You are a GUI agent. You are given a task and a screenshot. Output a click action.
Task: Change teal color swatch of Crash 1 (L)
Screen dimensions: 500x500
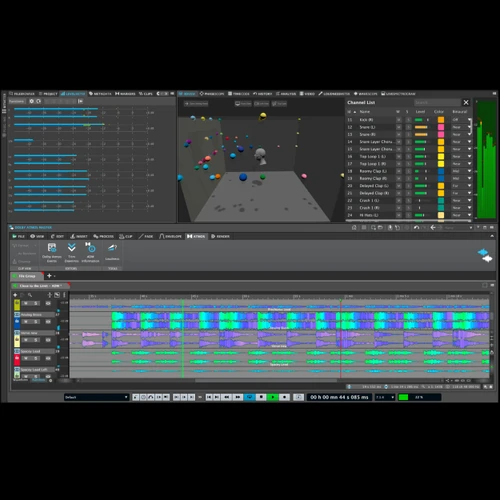[441, 200]
